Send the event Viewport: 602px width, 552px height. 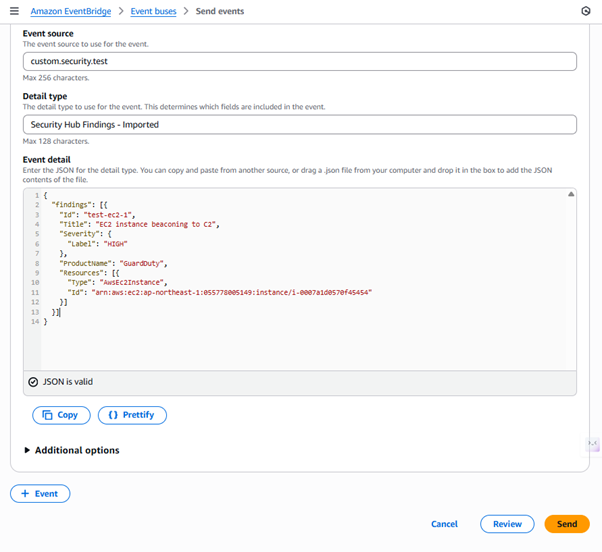click(x=567, y=524)
